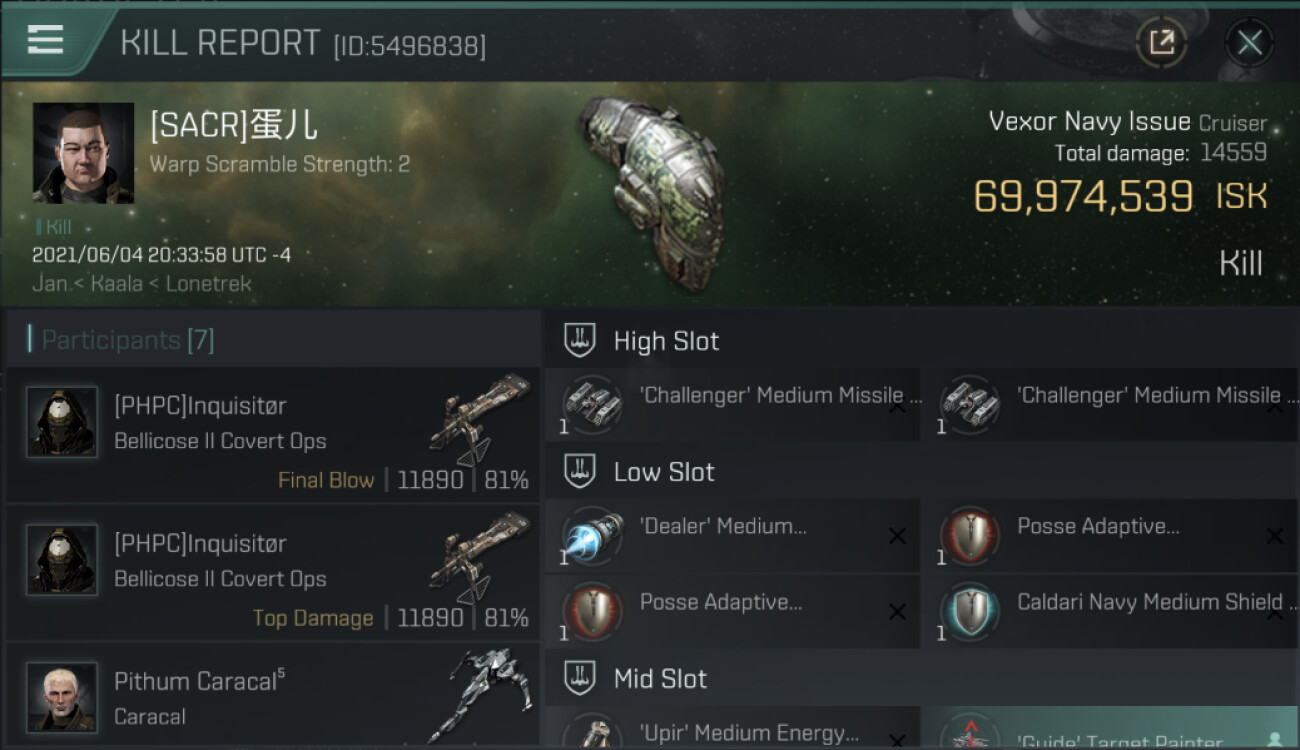Click the 'Dealer' Medium module icon
Screen dimensions: 1300x750
592,535
